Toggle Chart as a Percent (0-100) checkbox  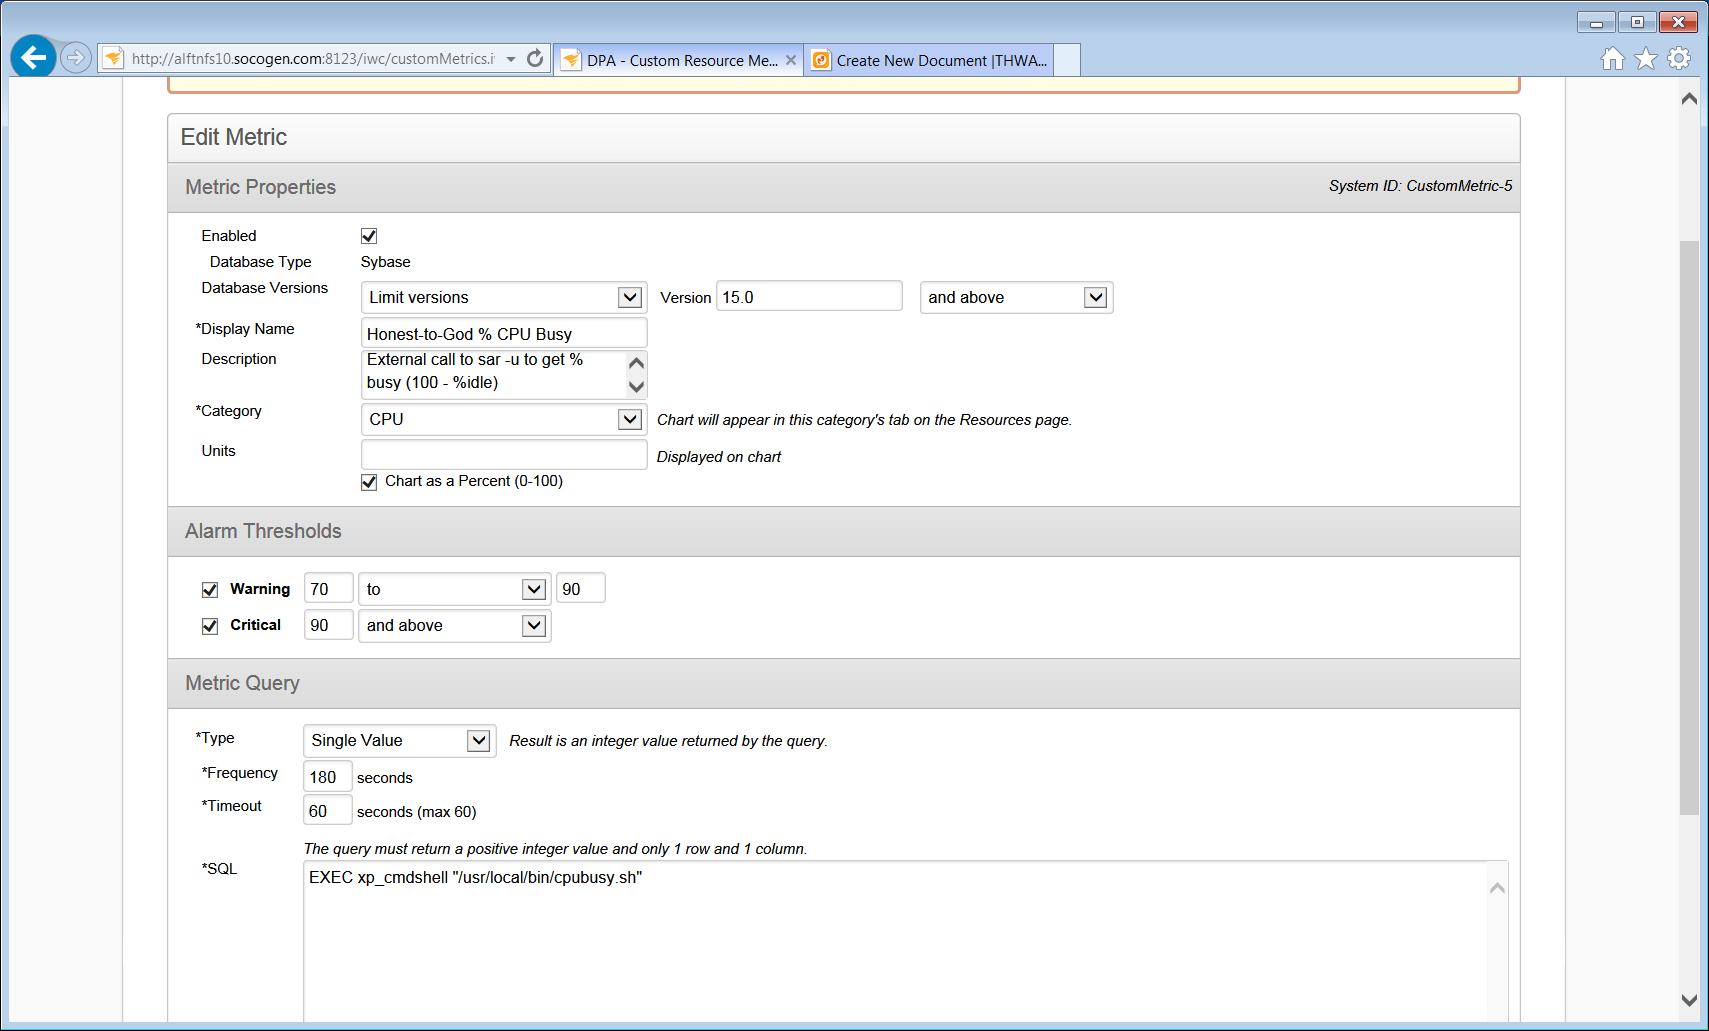tap(369, 482)
